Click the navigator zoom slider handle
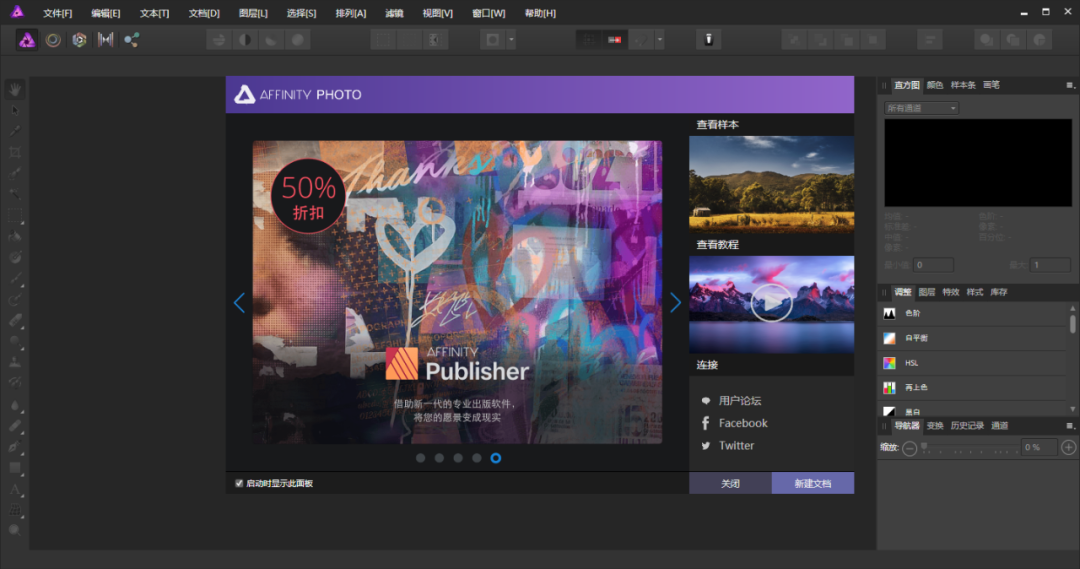 point(924,446)
